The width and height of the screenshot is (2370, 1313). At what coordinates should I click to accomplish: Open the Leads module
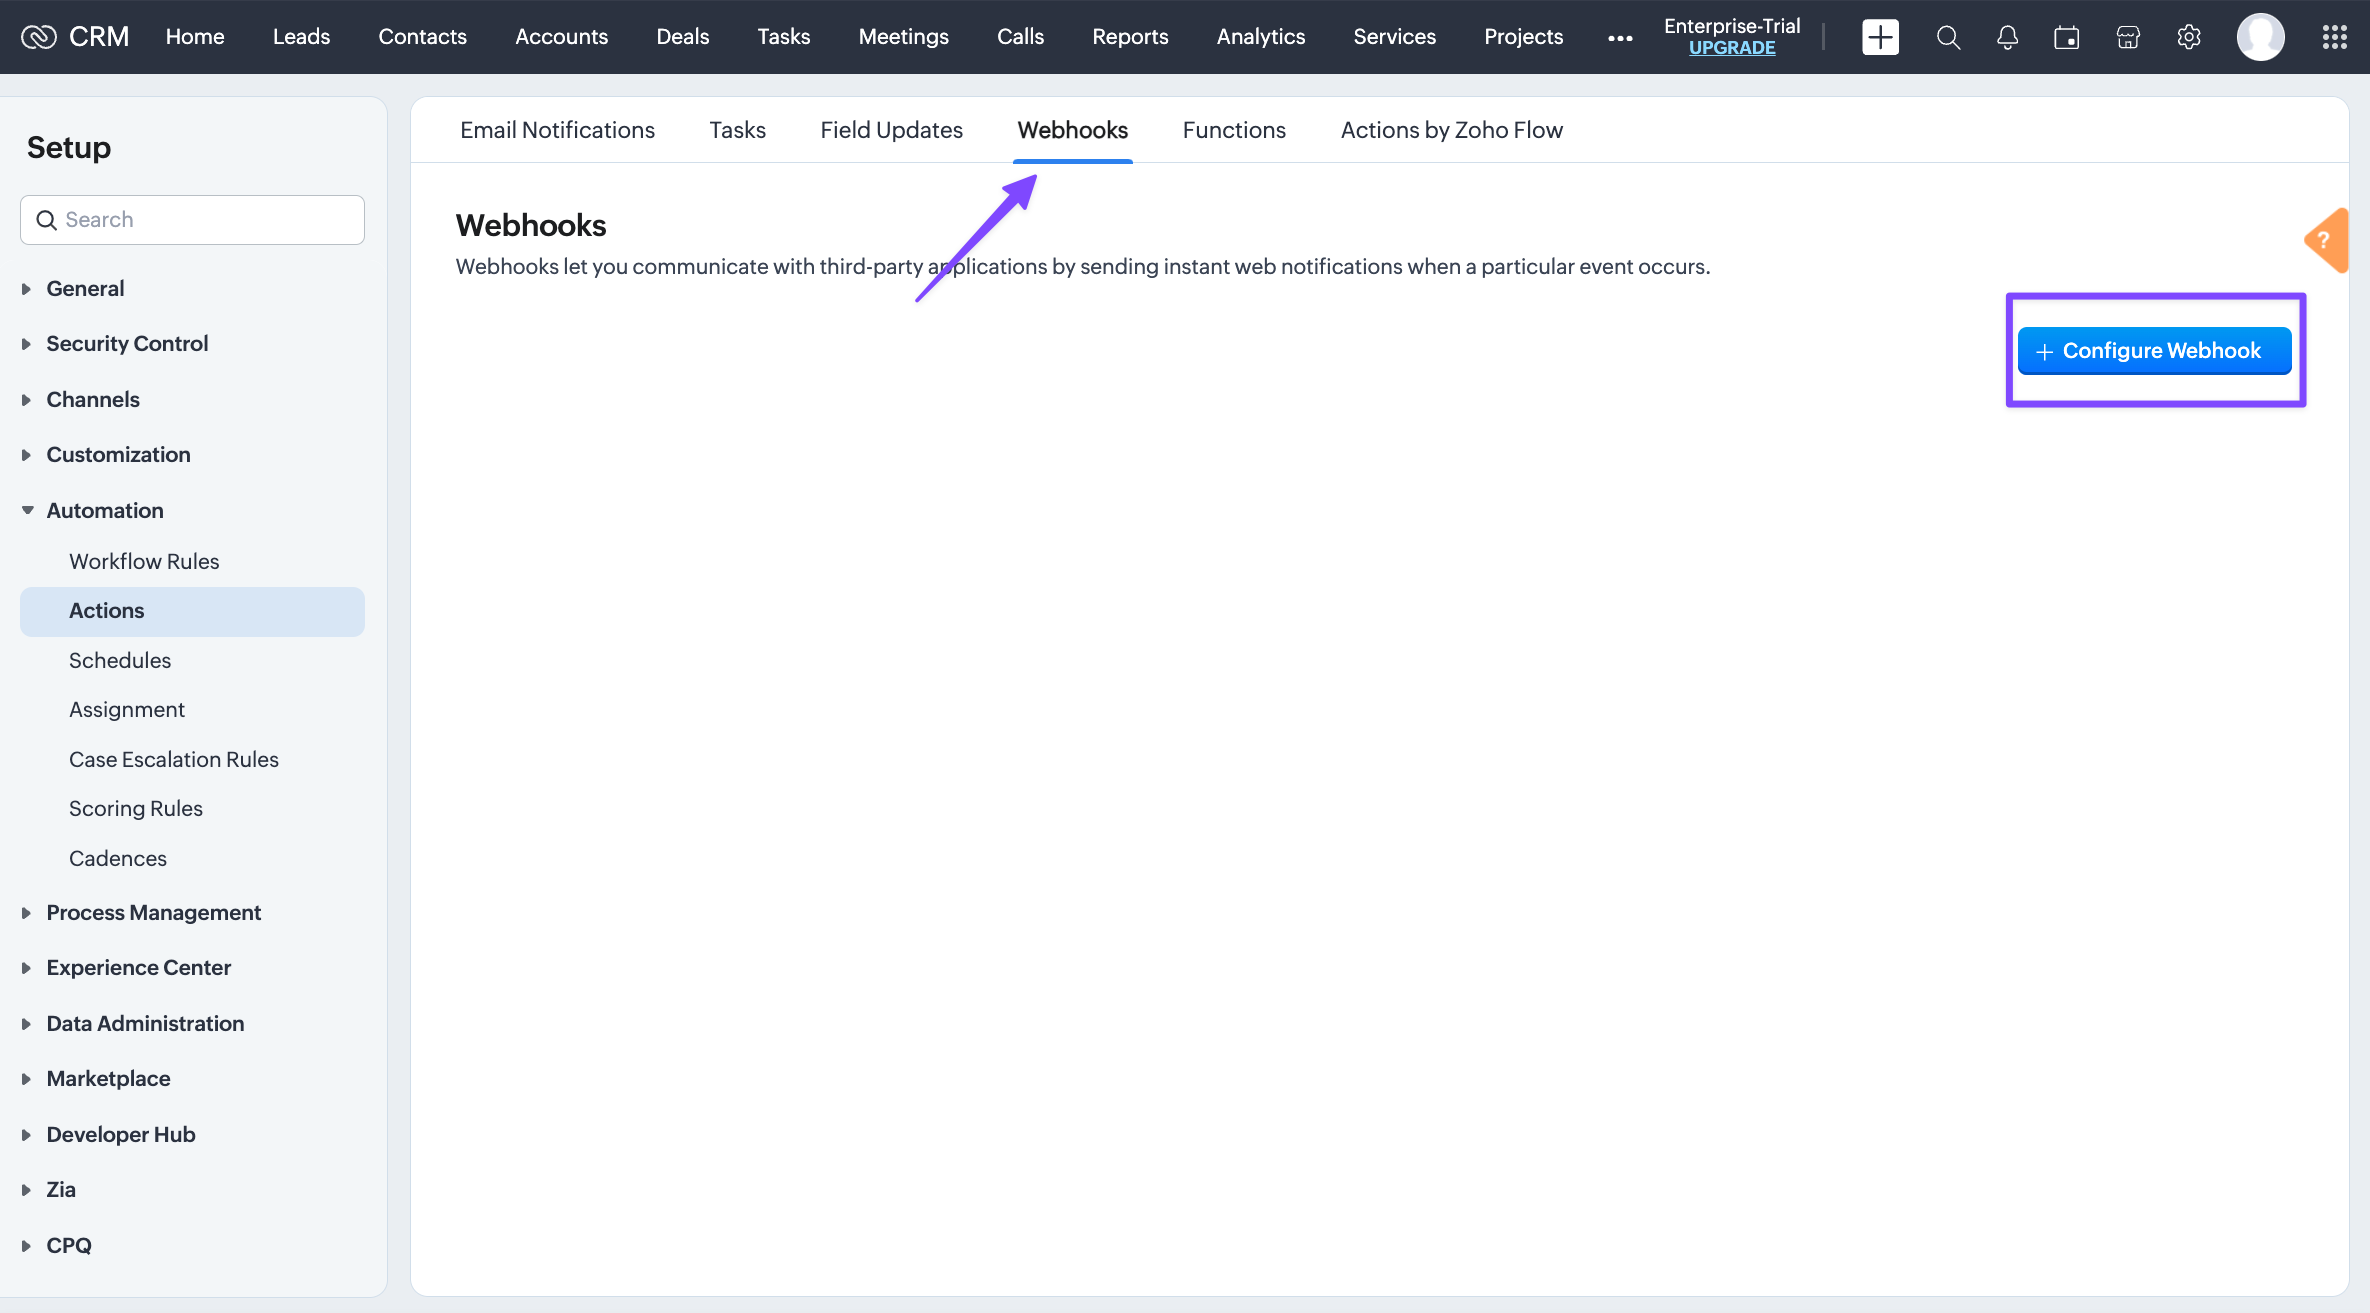[301, 37]
